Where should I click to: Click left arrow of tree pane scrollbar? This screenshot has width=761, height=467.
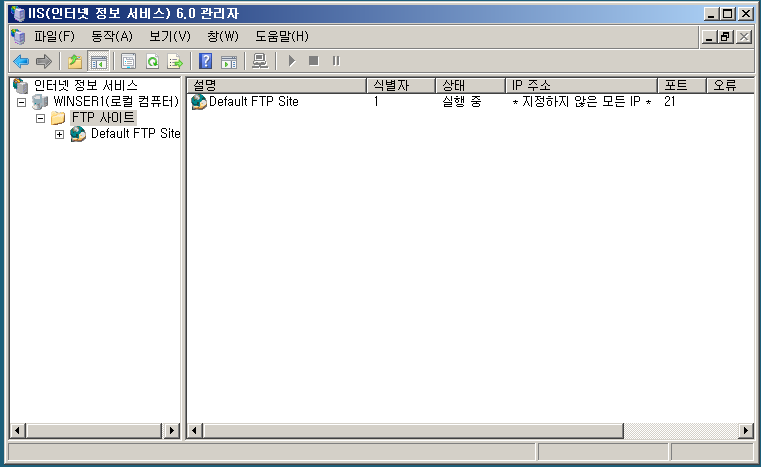point(18,431)
